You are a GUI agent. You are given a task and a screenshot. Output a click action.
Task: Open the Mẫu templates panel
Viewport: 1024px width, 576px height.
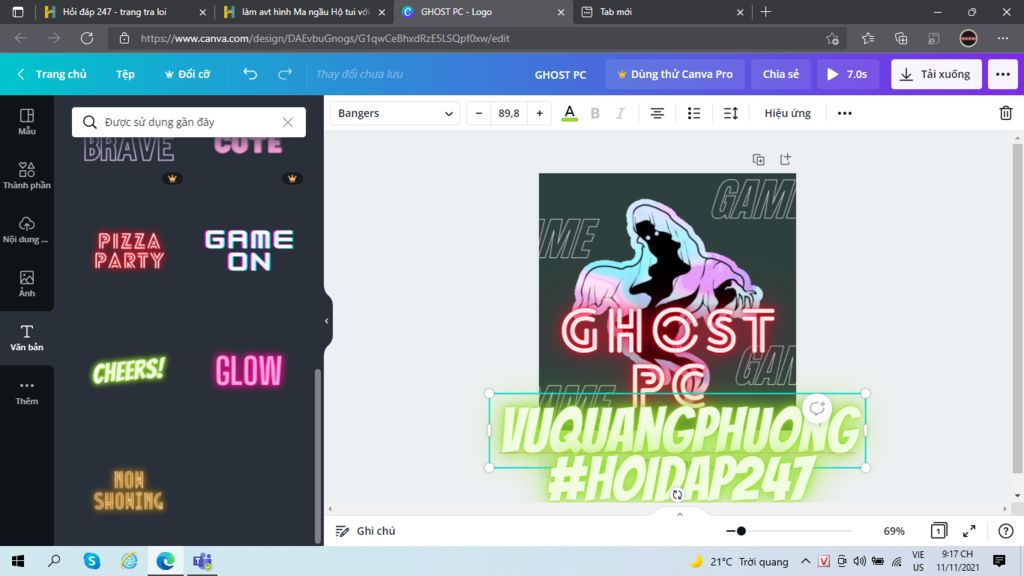pyautogui.click(x=27, y=122)
